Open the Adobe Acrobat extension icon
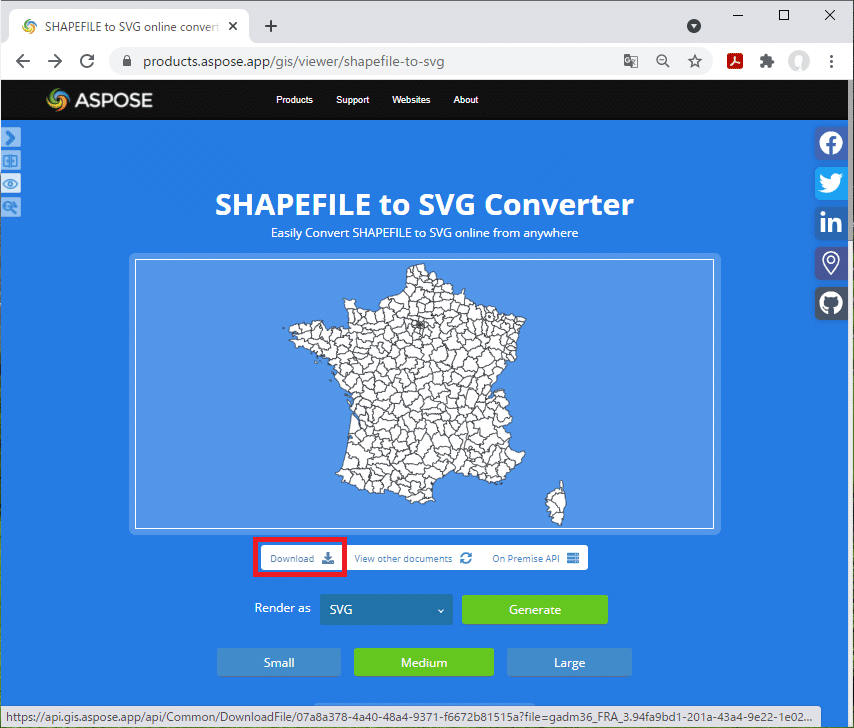The width and height of the screenshot is (854, 728). pyautogui.click(x=735, y=61)
